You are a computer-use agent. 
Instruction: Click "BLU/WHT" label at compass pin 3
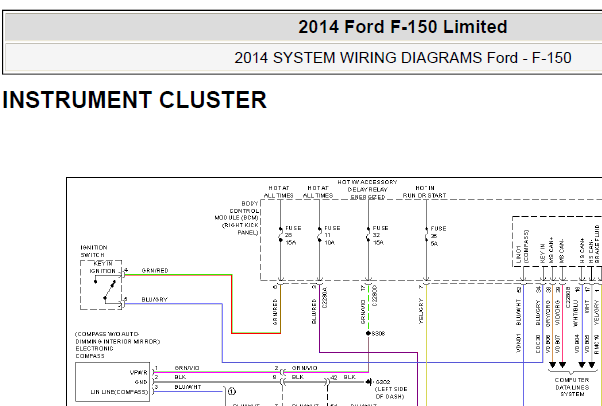pyautogui.click(x=188, y=387)
